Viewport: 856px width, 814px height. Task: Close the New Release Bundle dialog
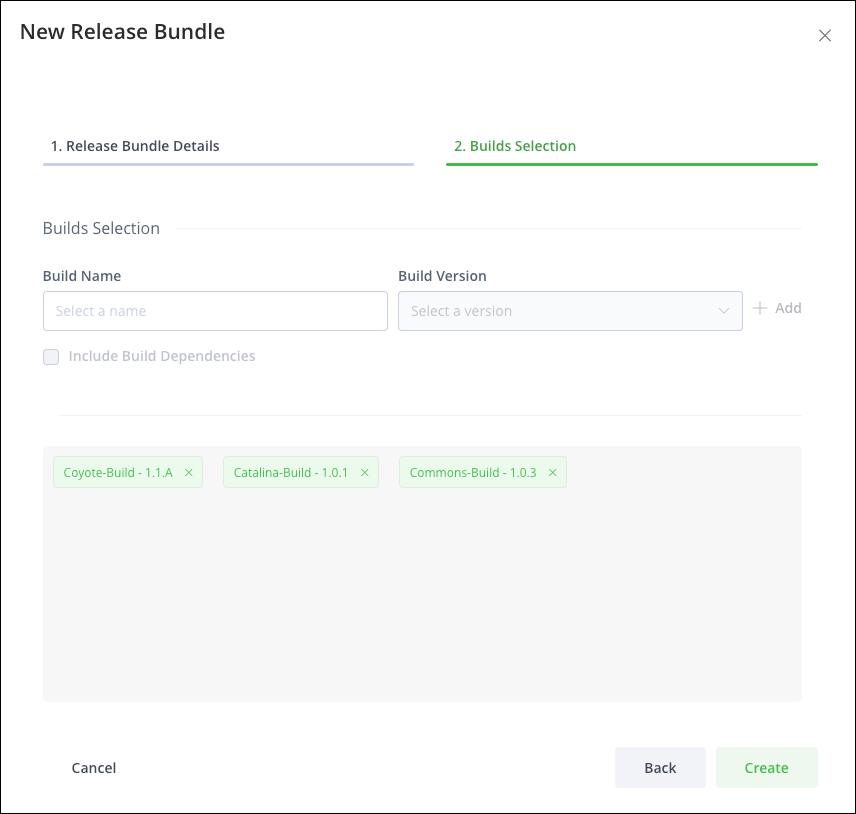click(824, 35)
